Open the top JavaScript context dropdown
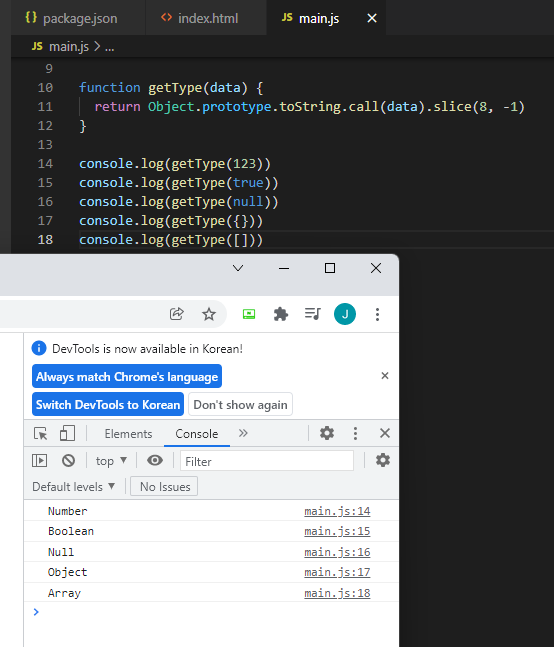The image size is (554, 647). (x=111, y=461)
